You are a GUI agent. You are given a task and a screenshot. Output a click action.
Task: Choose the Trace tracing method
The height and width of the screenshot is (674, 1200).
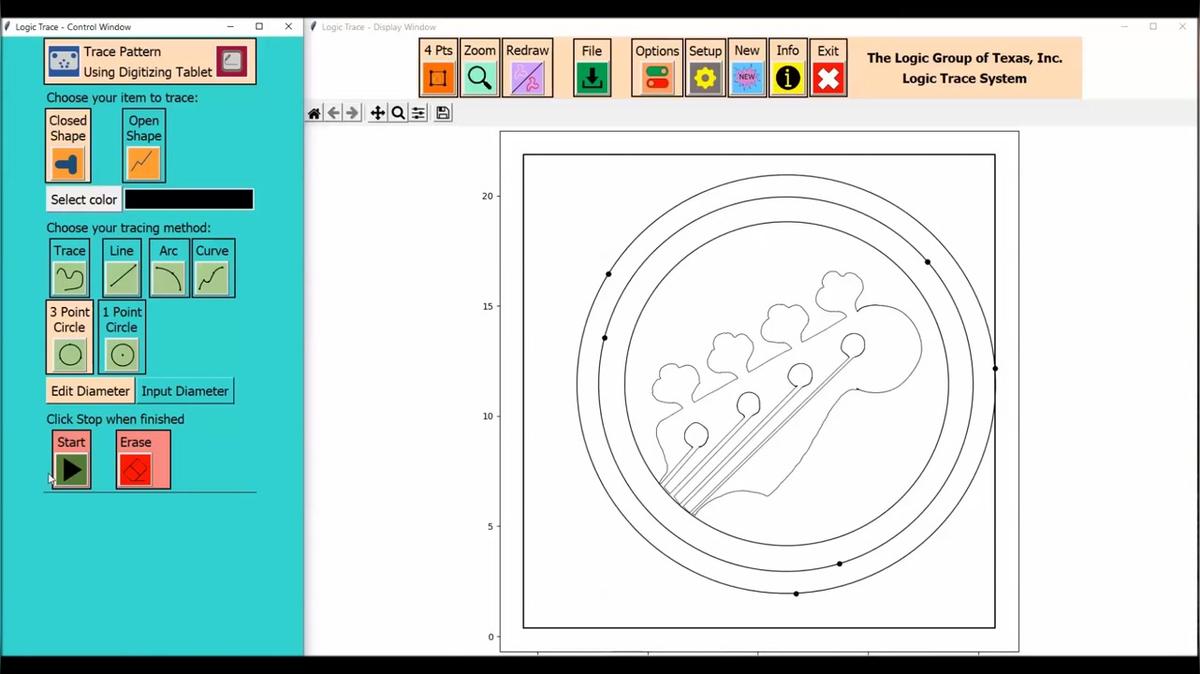click(x=70, y=268)
